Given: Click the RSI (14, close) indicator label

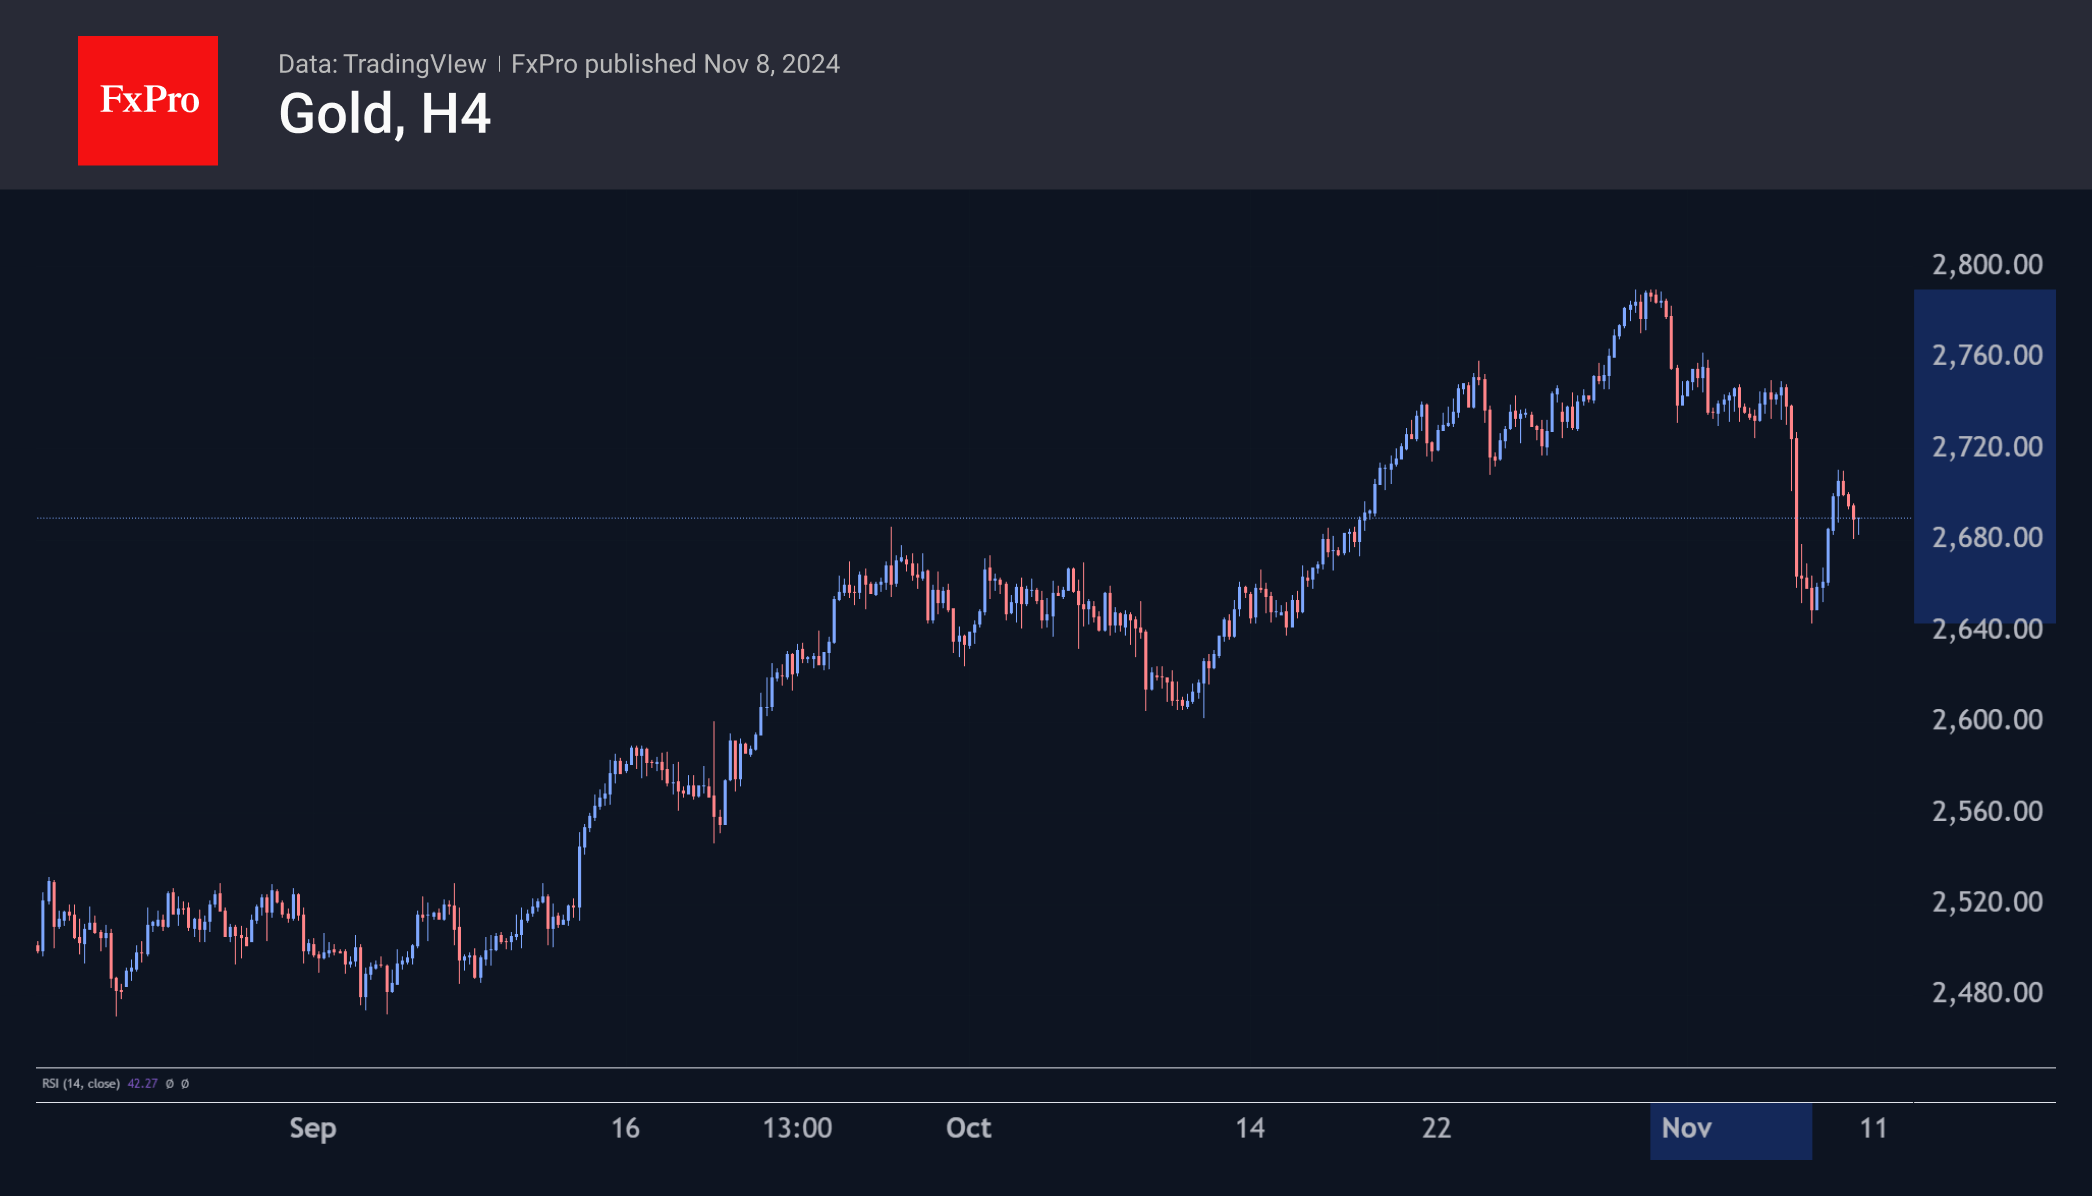Looking at the screenshot, I should [80, 1083].
